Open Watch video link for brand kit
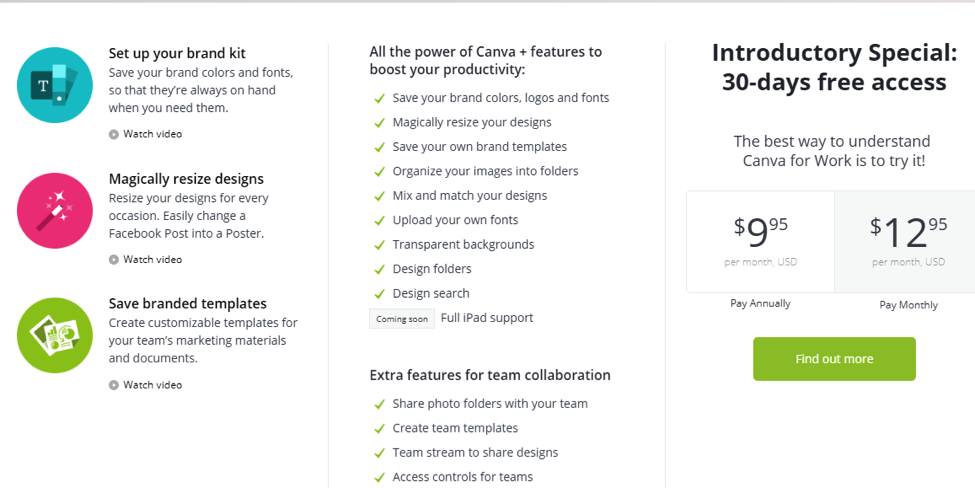Viewport: 975px width, 488px height. coord(152,134)
